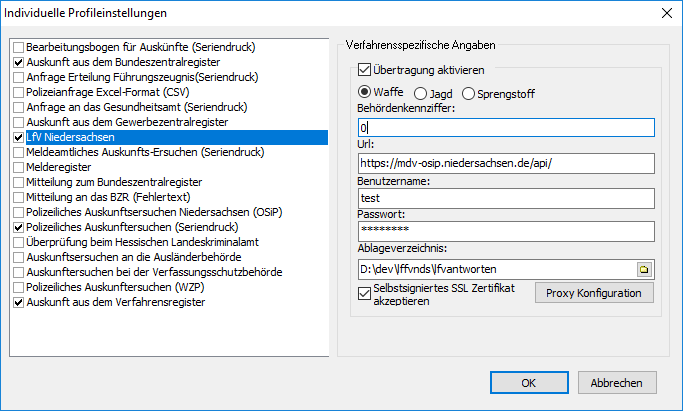The image size is (683, 411).
Task: Click the Ablageverzeichnis path field
Action: point(495,269)
